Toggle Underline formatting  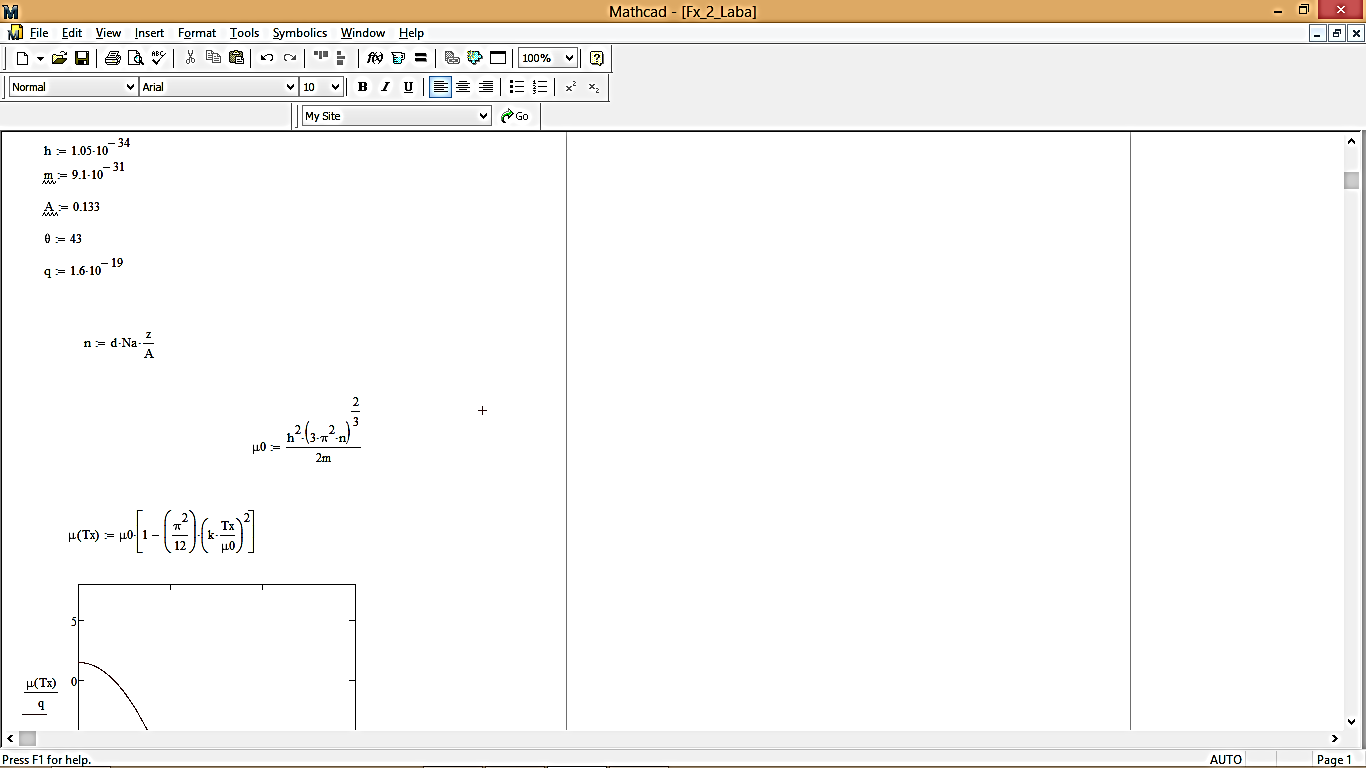click(x=408, y=87)
